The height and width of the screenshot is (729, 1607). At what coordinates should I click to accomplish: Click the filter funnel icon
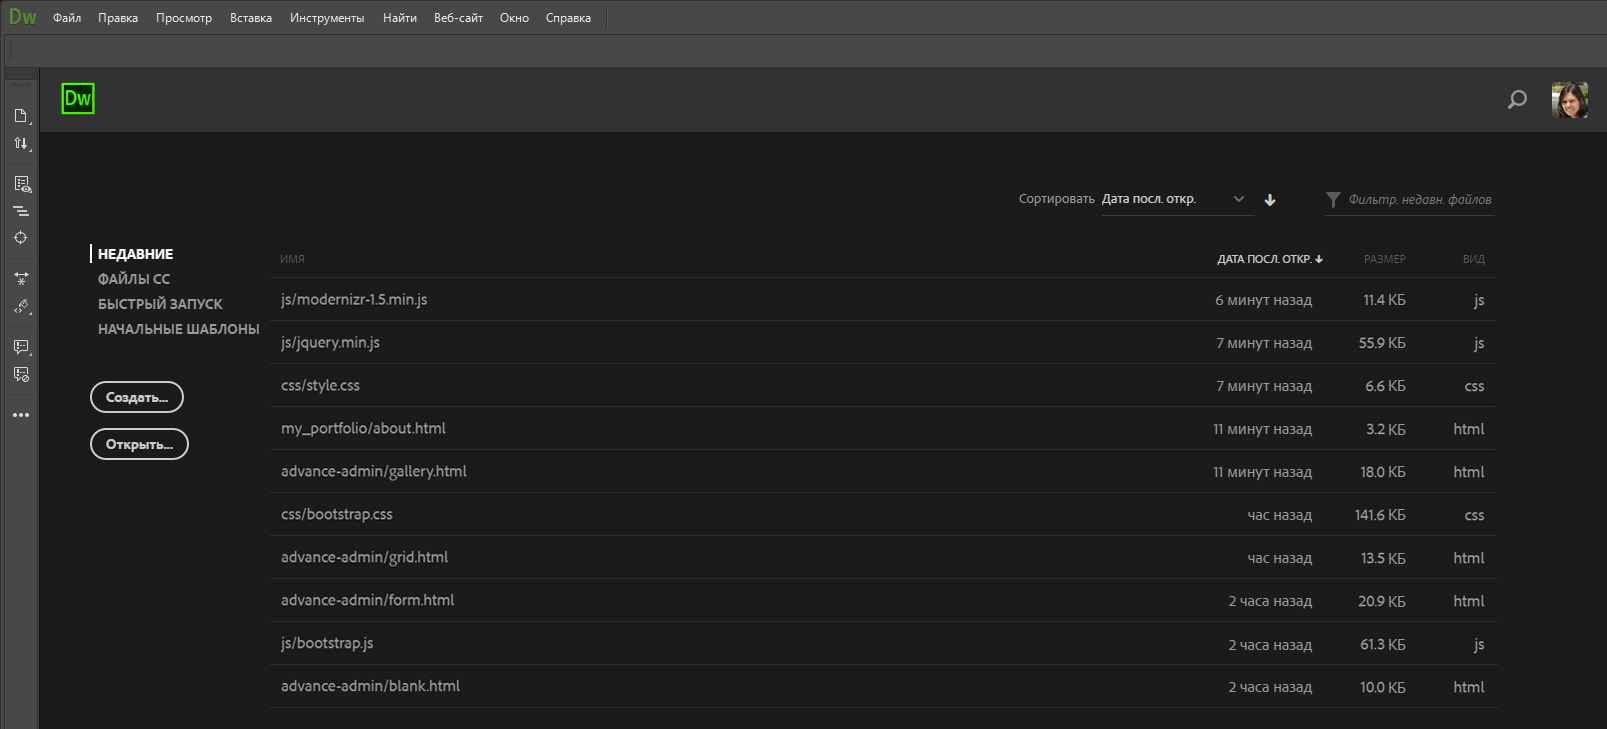pyautogui.click(x=1333, y=200)
